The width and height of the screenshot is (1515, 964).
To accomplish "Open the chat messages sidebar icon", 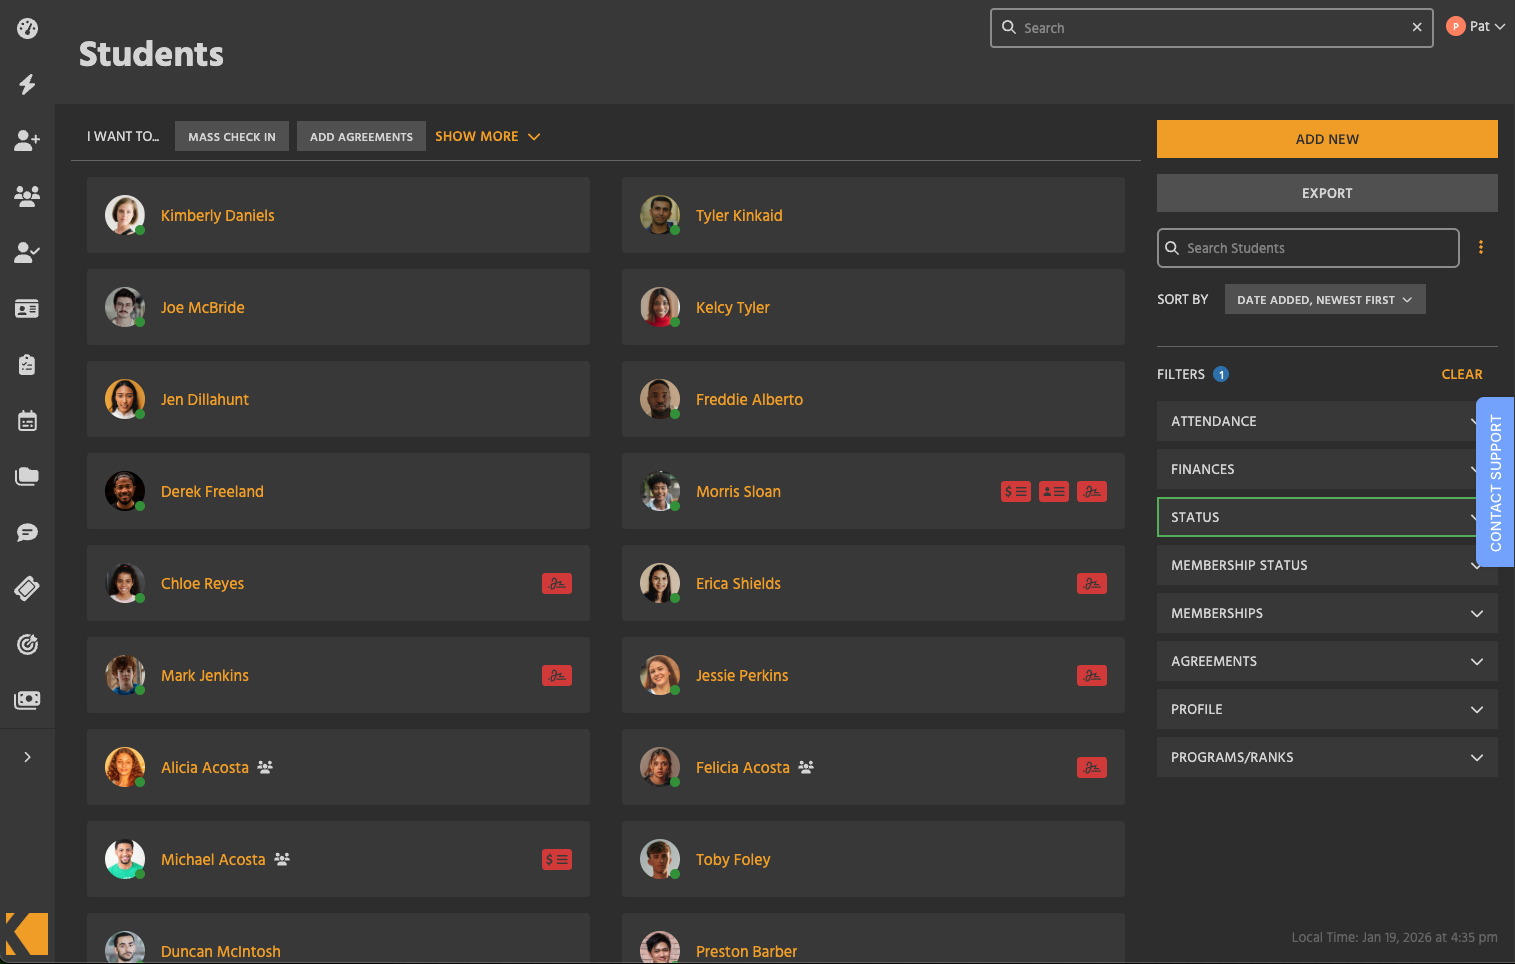I will (x=27, y=532).
